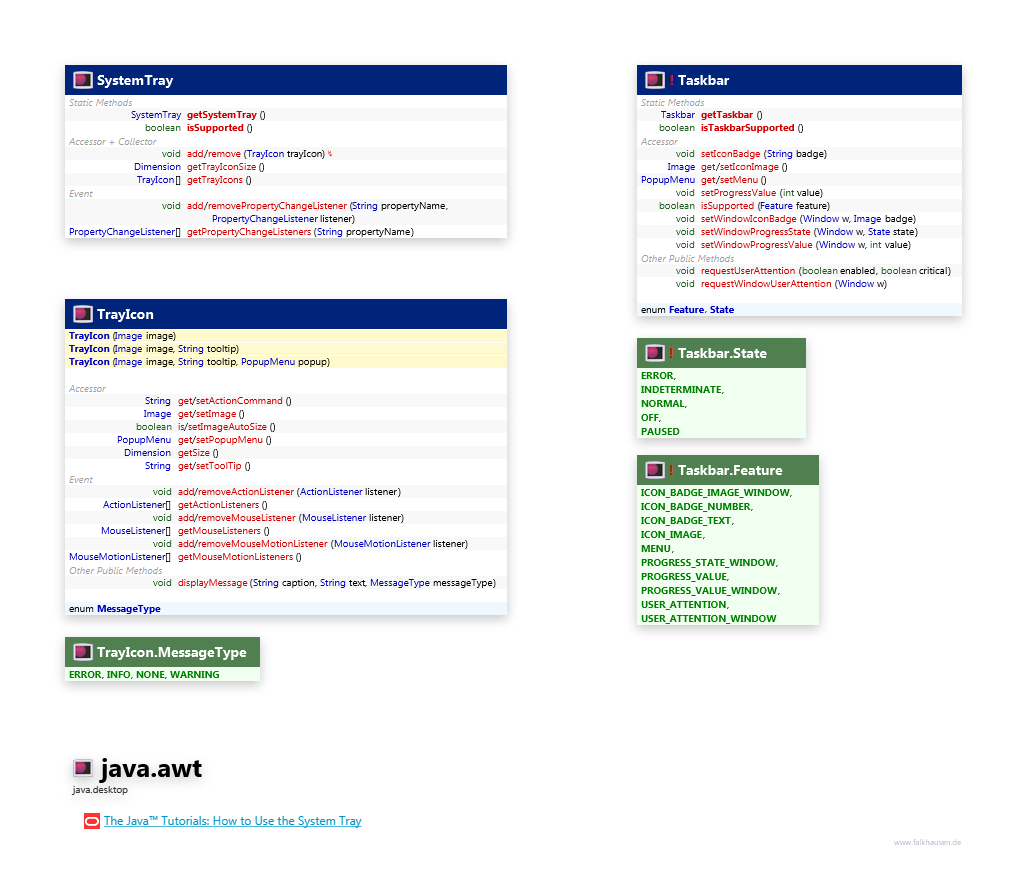The width and height of the screenshot is (1018, 888).
Task: Click the three-argument TrayIcon constructor with PopupMenu
Action: coord(199,362)
